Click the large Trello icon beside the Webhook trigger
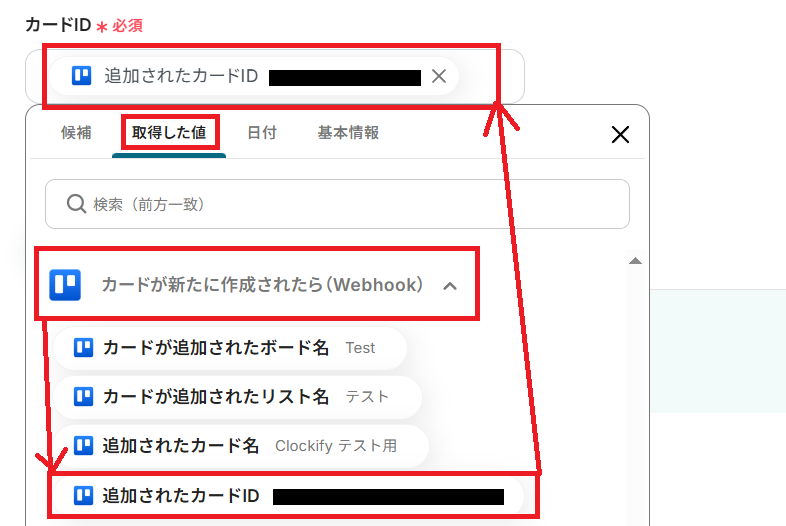The height and width of the screenshot is (526, 786). tap(65, 285)
